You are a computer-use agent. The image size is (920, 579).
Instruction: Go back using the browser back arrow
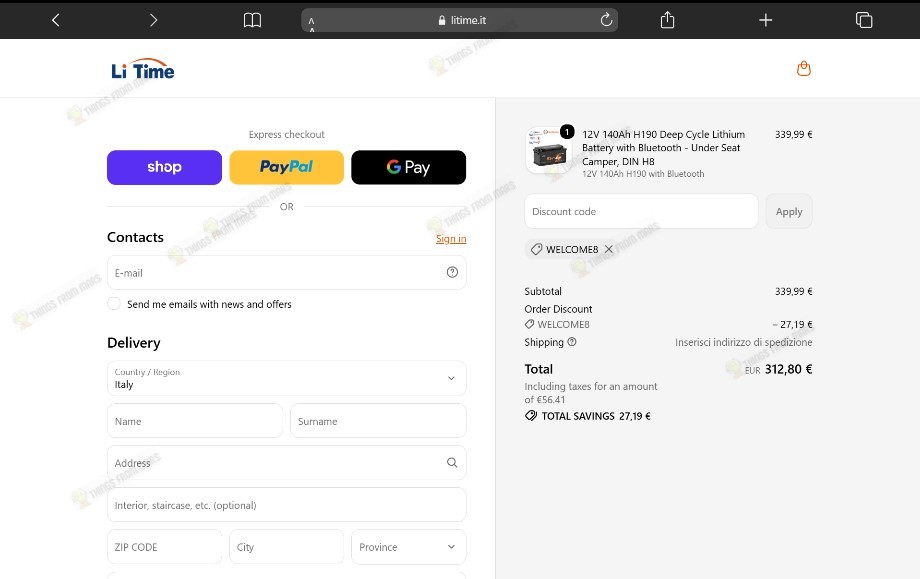tap(56, 20)
